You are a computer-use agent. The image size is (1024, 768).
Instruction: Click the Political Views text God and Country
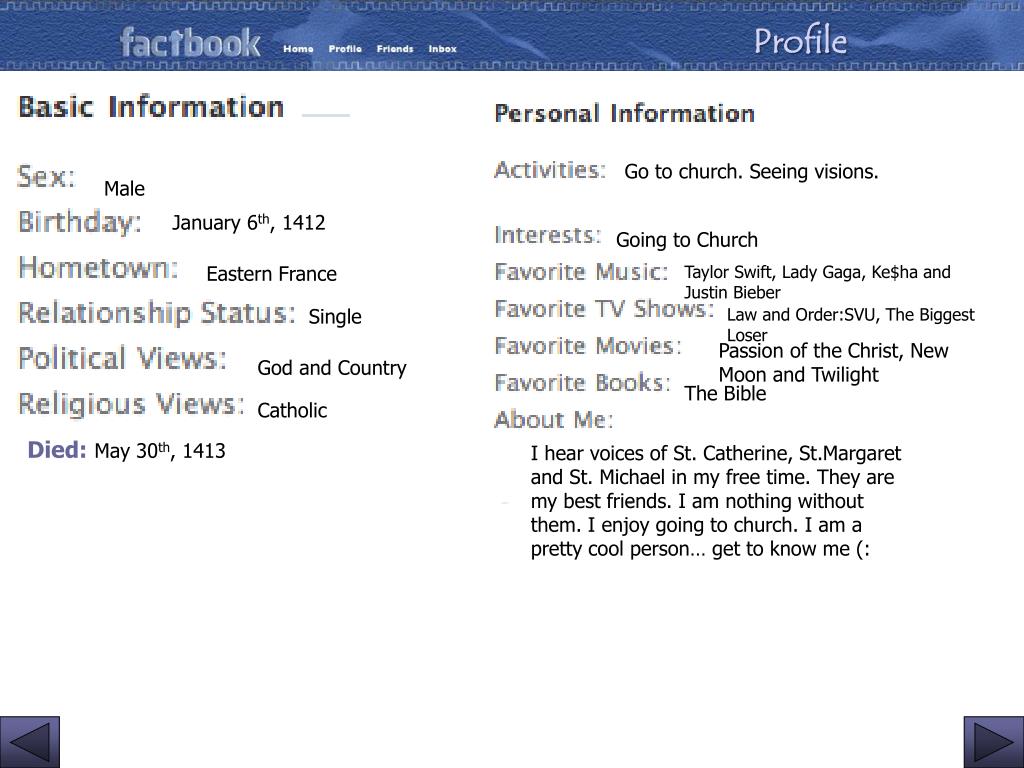[332, 368]
